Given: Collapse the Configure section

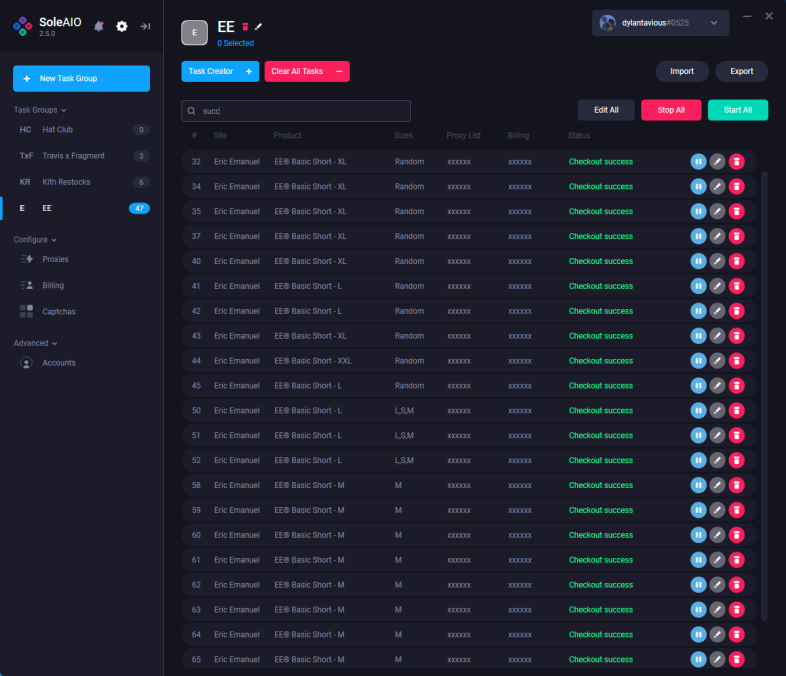Looking at the screenshot, I should pyautogui.click(x=35, y=240).
